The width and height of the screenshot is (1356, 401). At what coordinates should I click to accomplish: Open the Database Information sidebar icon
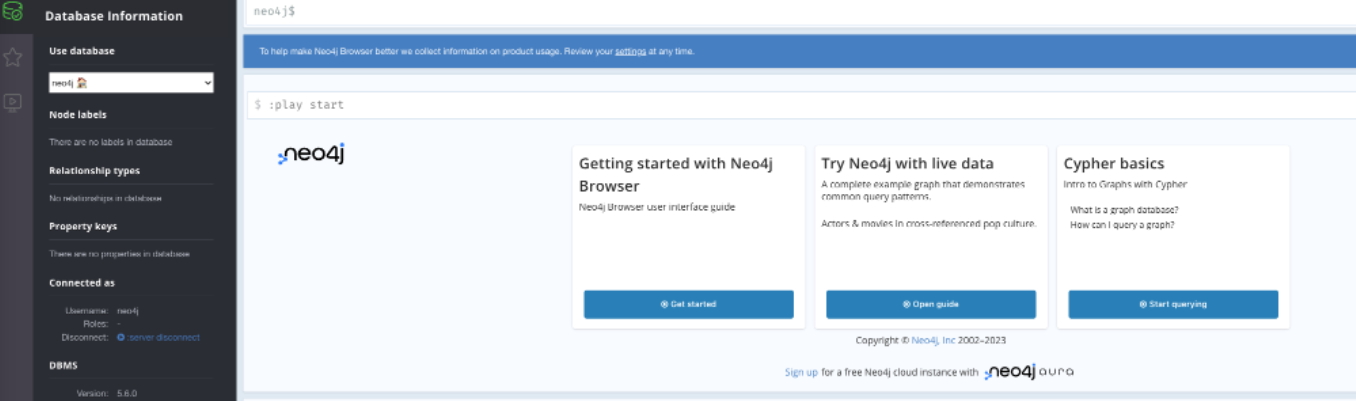click(13, 13)
